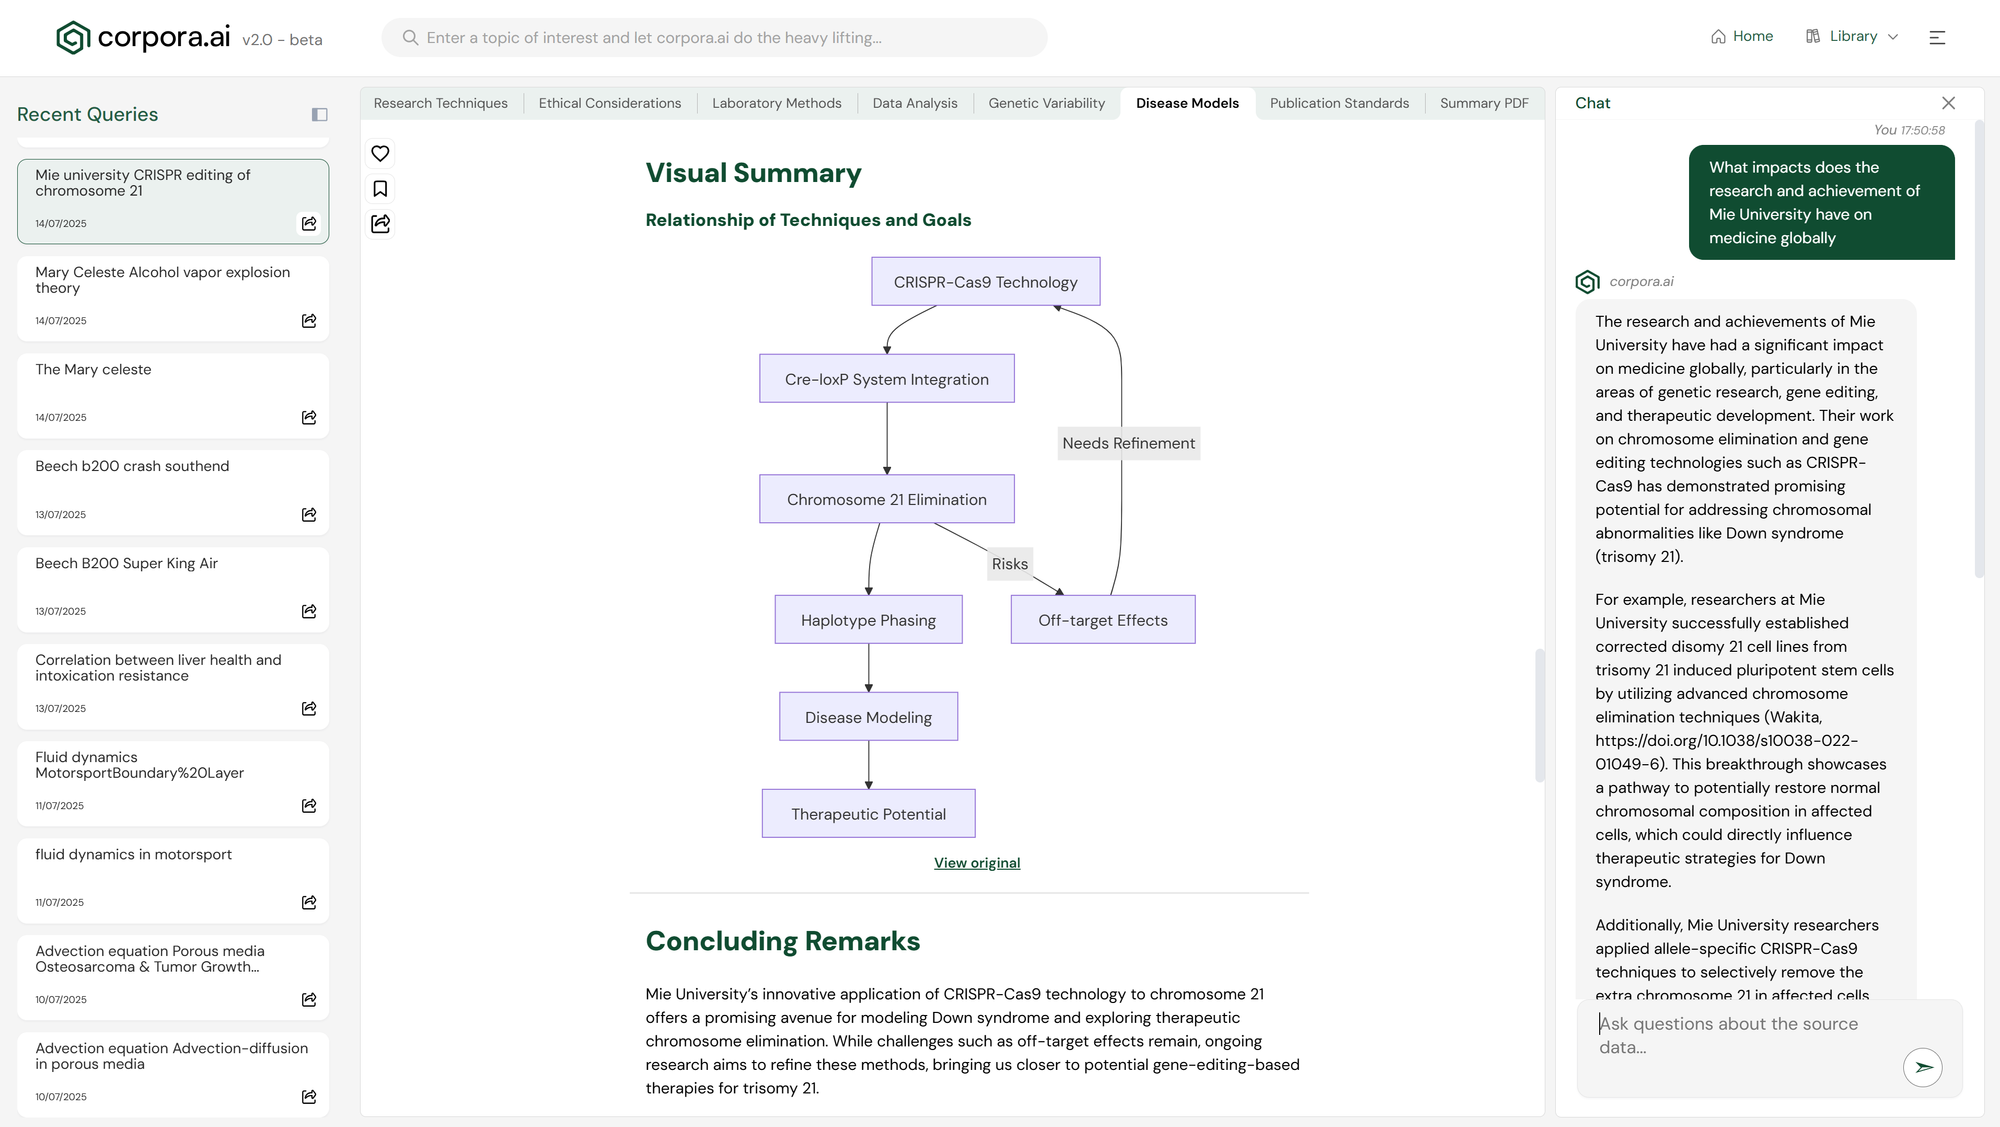Viewport: 2000px width, 1127px height.
Task: Share the fluid dynamics in motorsport query
Action: pos(309,903)
